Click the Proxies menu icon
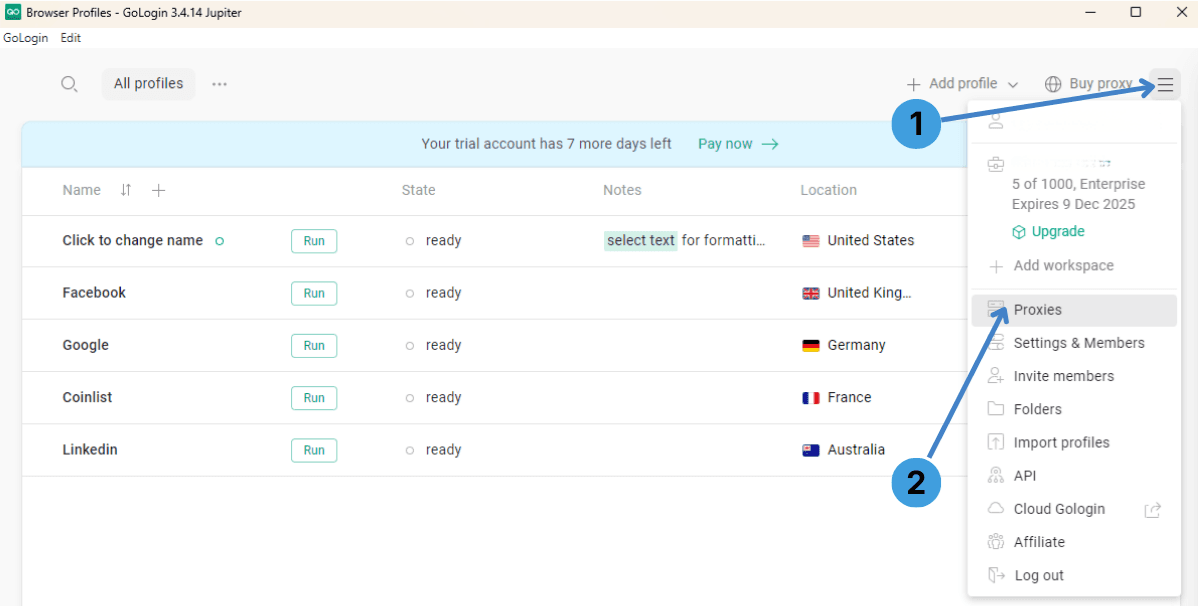Viewport: 1198px width, 606px height. [996, 309]
